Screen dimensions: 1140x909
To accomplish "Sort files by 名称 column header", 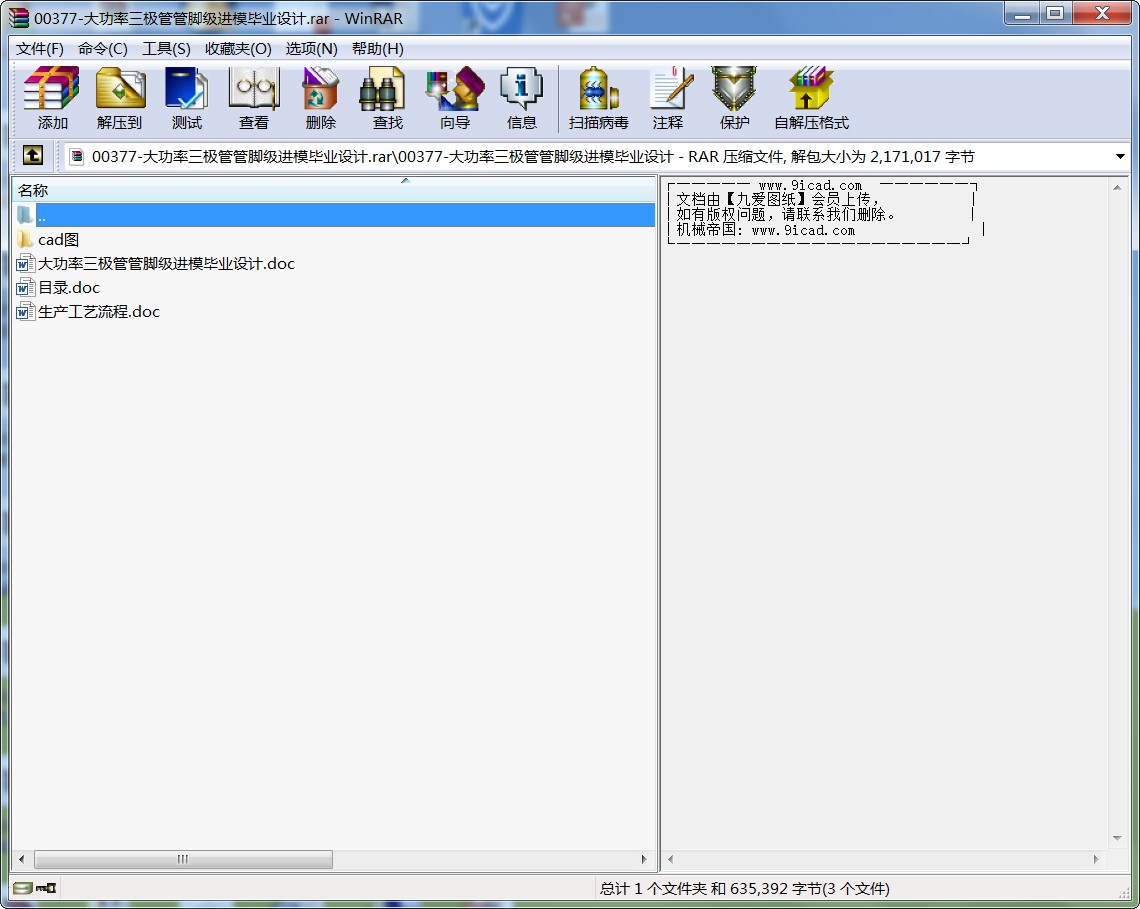I will pyautogui.click(x=33, y=190).
